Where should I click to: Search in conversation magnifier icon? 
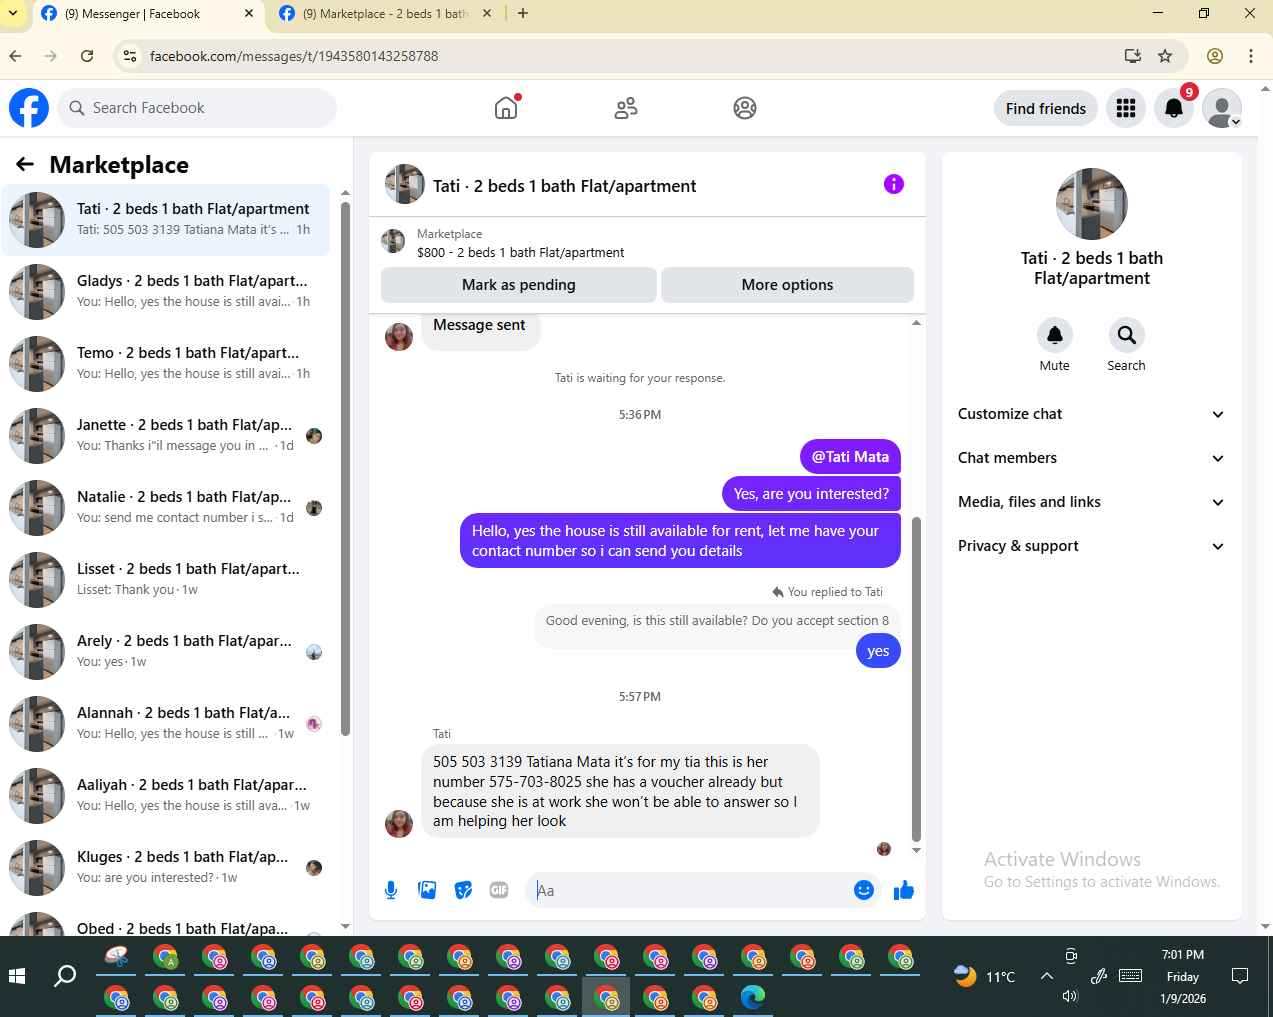click(x=1126, y=335)
